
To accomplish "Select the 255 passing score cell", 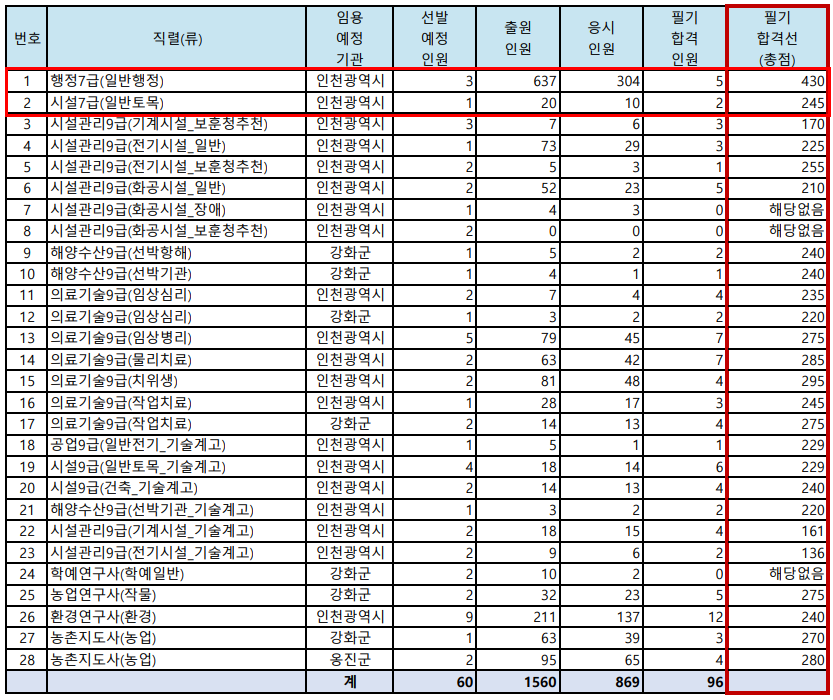I will (x=777, y=167).
